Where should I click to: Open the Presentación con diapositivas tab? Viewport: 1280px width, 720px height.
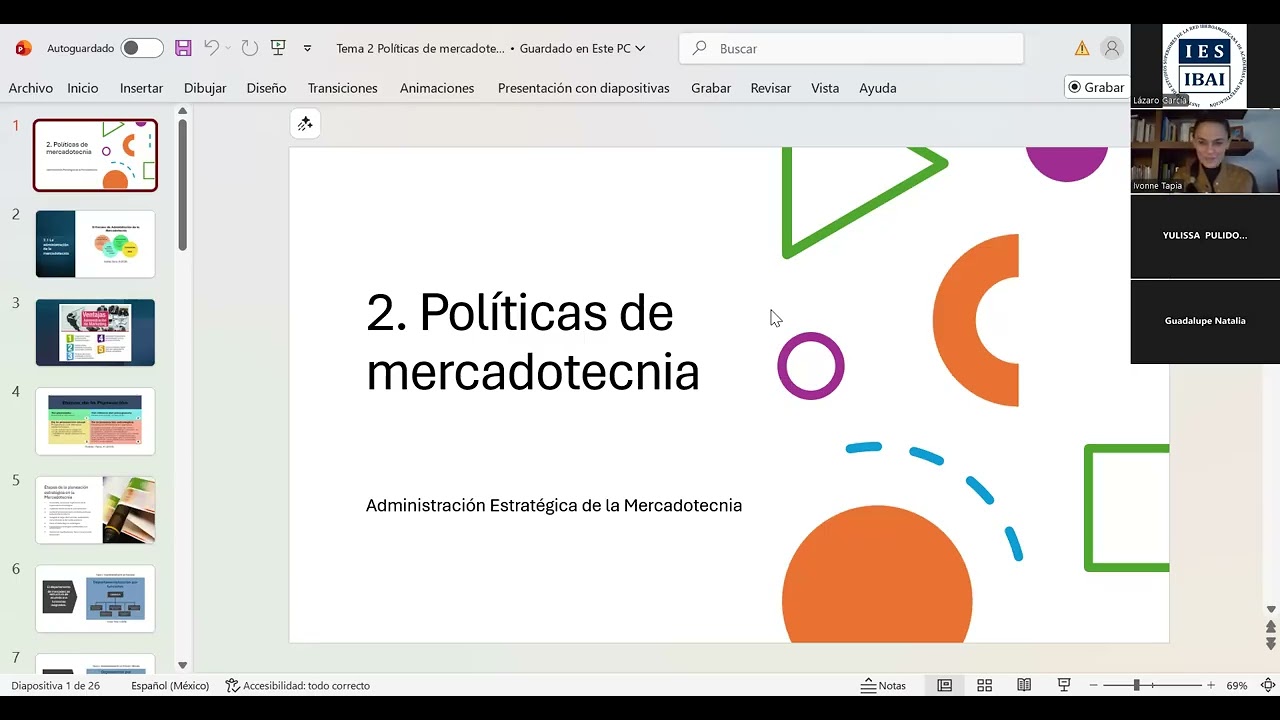coord(584,88)
